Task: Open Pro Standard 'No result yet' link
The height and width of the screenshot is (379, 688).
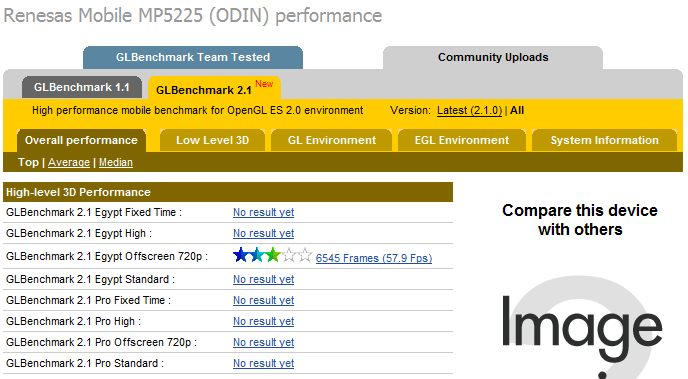Action: tap(263, 364)
